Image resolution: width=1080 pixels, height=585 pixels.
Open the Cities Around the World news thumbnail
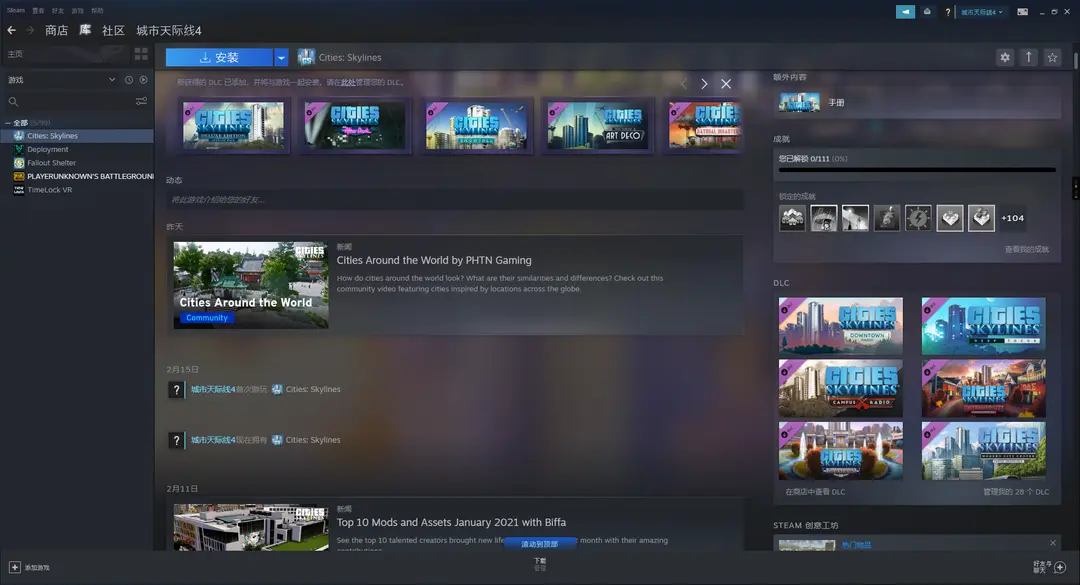(251, 285)
